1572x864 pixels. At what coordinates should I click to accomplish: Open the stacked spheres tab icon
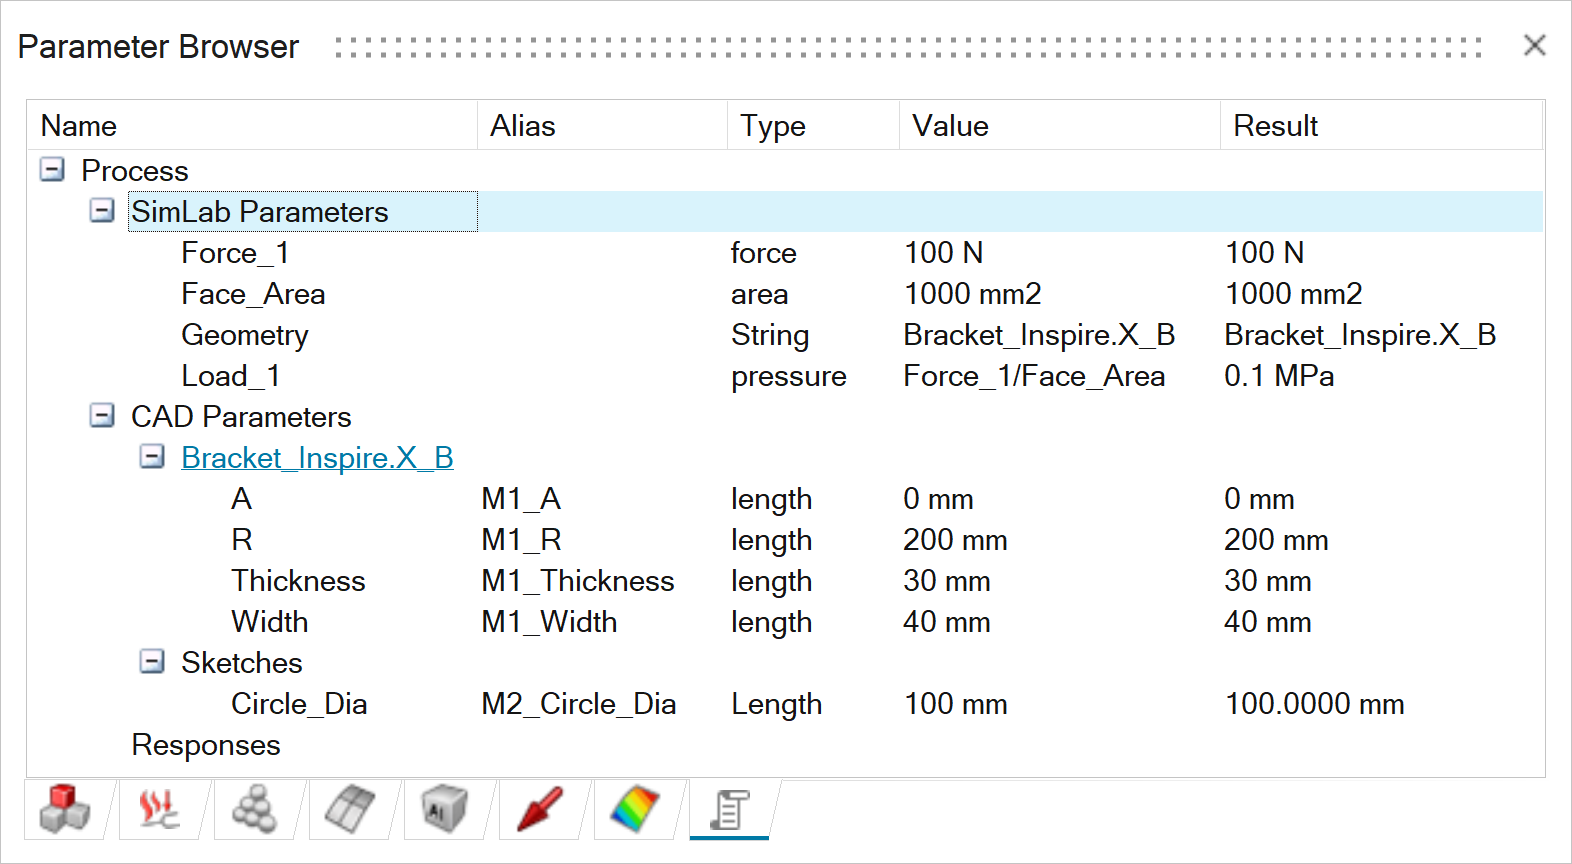pos(254,809)
